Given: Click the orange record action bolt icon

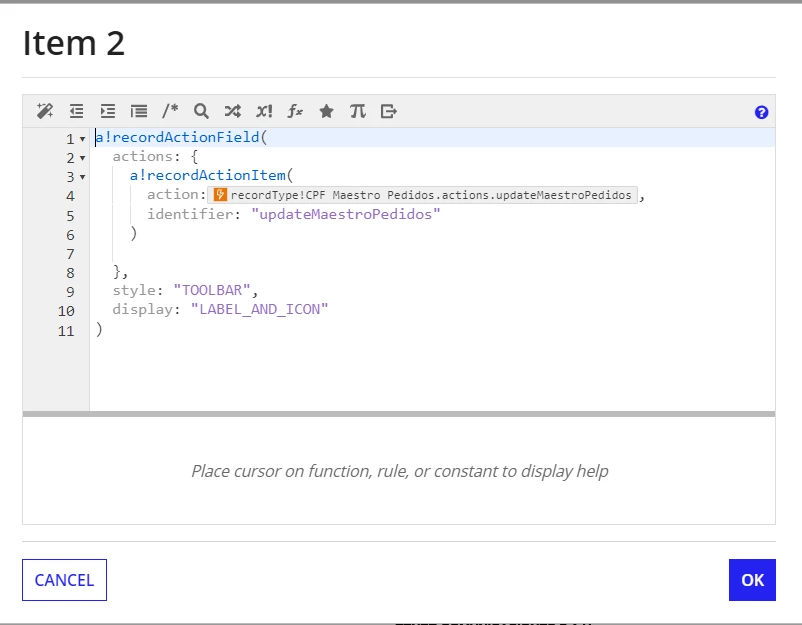Looking at the screenshot, I should pyautogui.click(x=220, y=195).
